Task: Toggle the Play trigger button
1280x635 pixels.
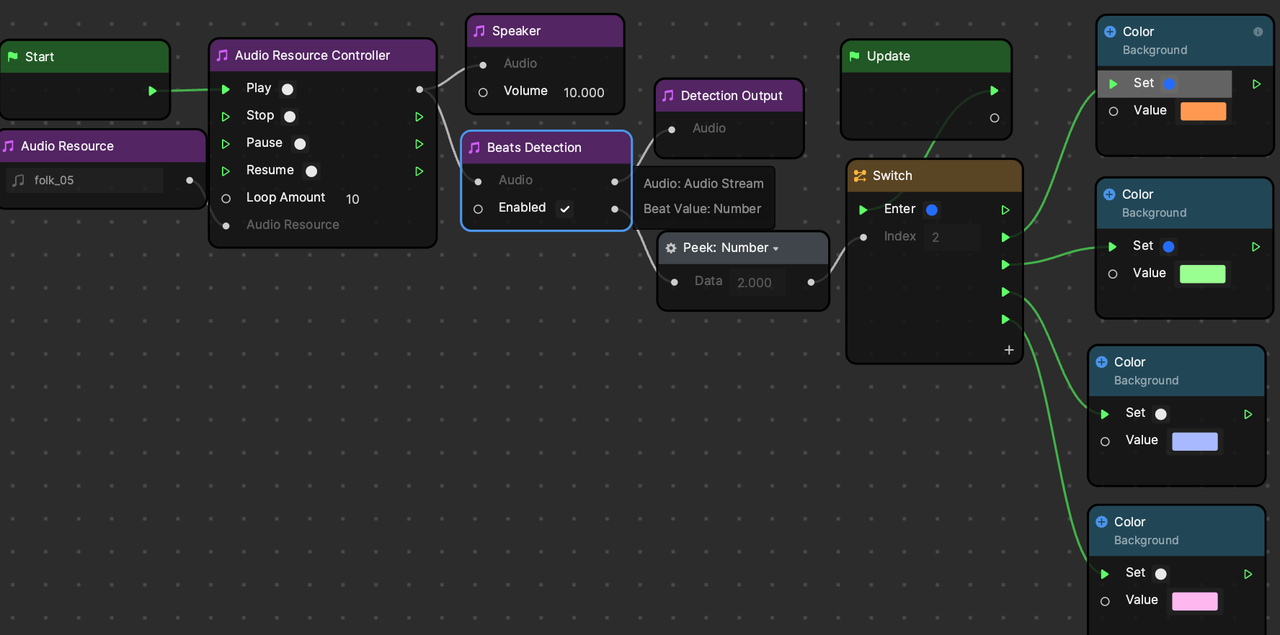Action: pos(287,89)
